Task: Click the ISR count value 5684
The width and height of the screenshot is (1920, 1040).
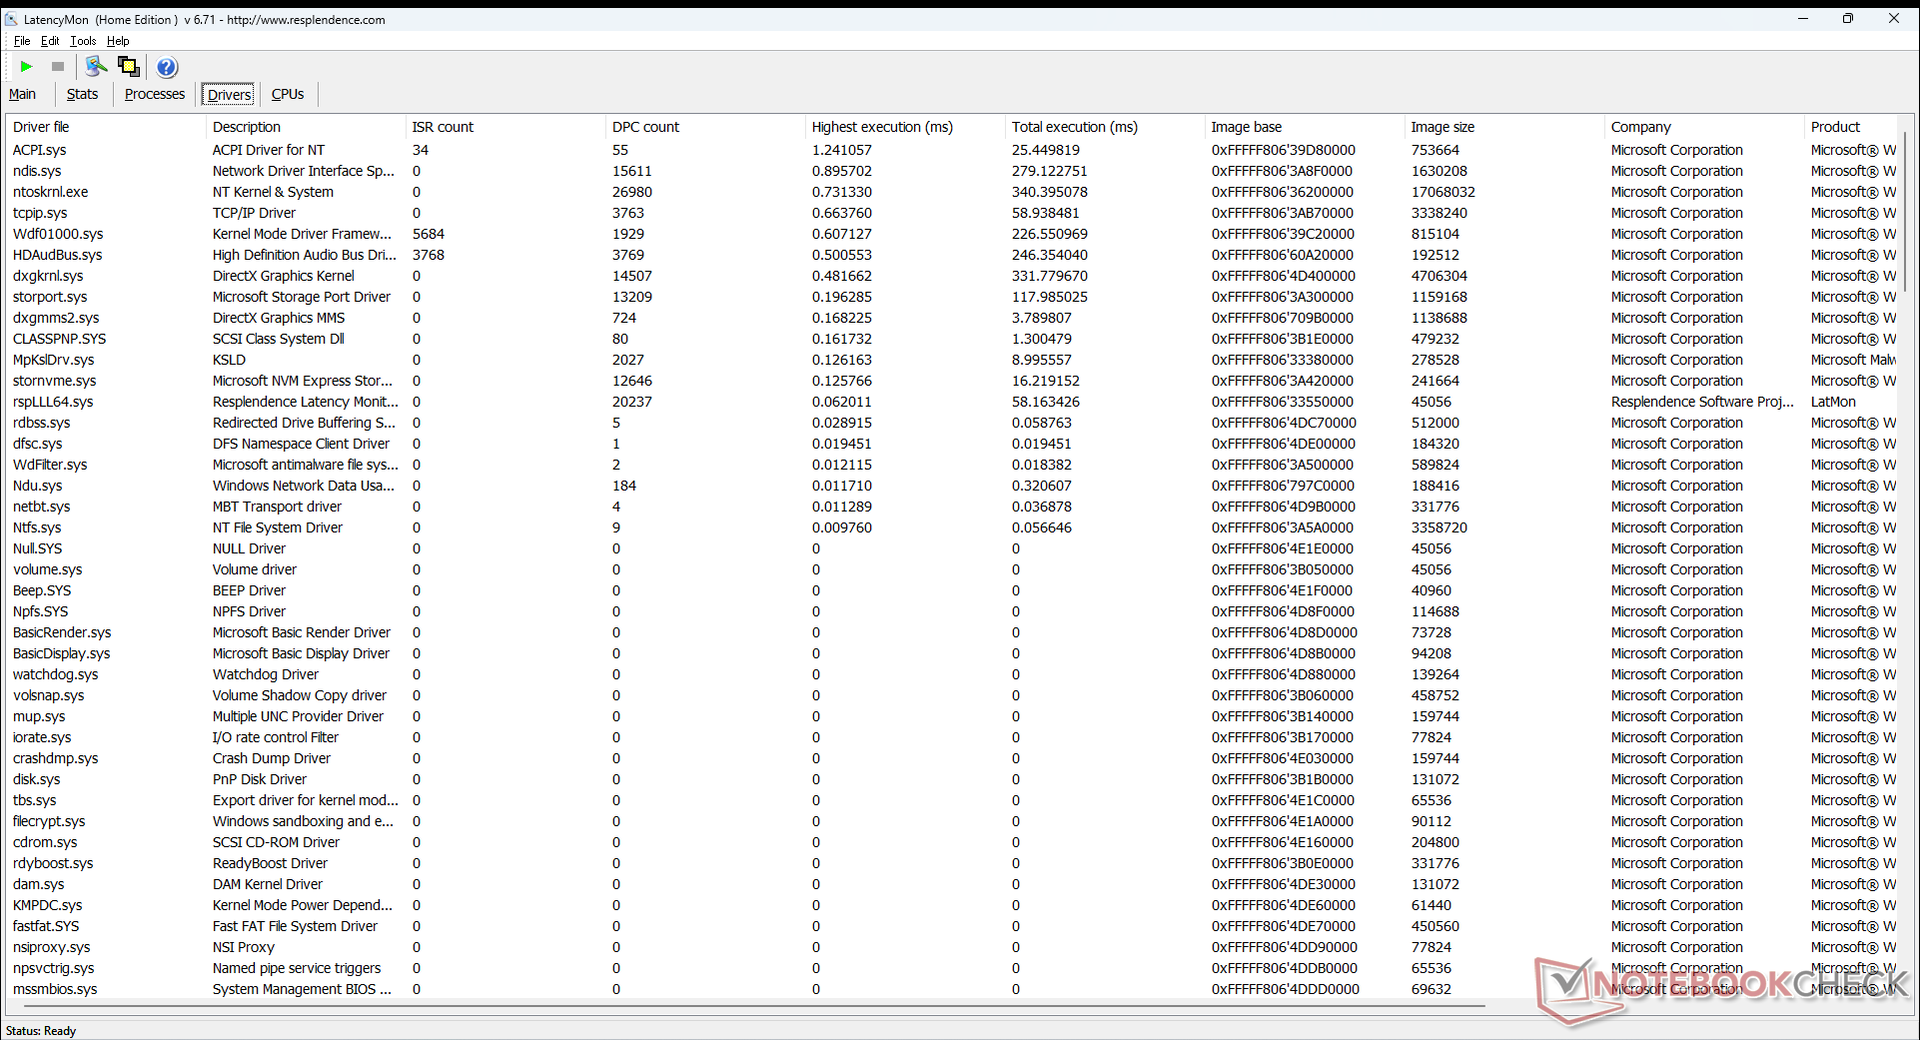Action: click(x=429, y=234)
